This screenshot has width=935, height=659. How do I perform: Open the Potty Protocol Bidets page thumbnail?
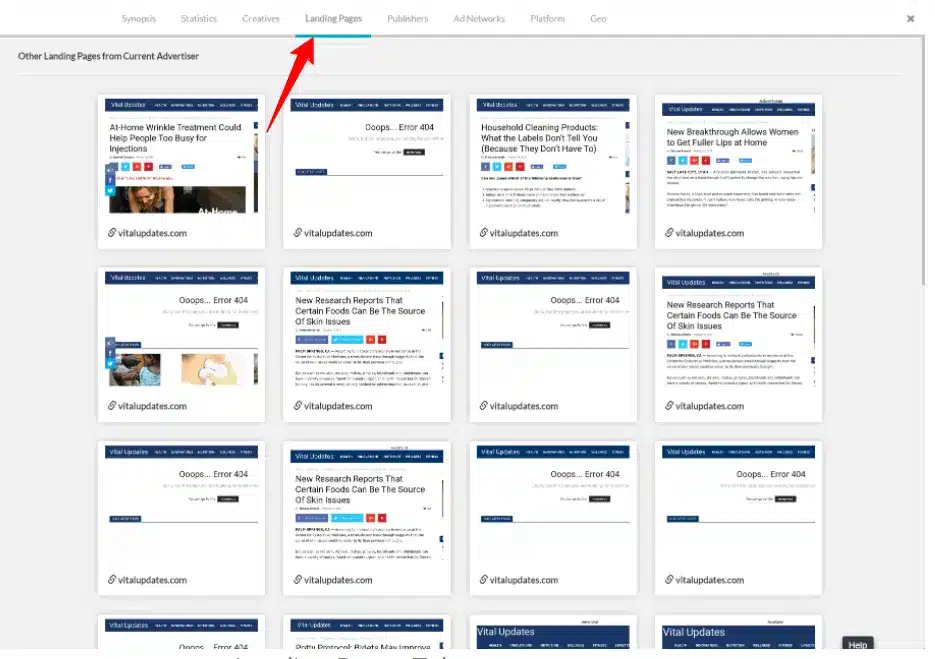coord(367,634)
